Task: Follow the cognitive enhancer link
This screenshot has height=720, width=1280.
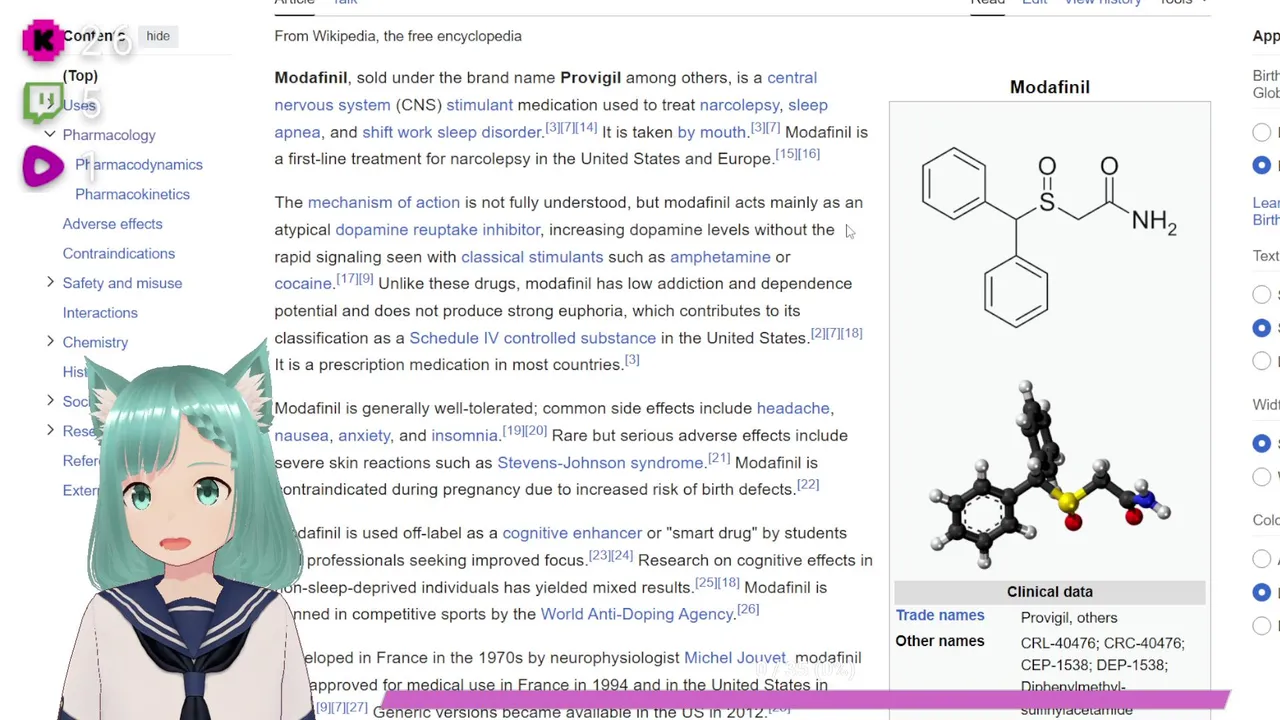Action: [x=572, y=533]
